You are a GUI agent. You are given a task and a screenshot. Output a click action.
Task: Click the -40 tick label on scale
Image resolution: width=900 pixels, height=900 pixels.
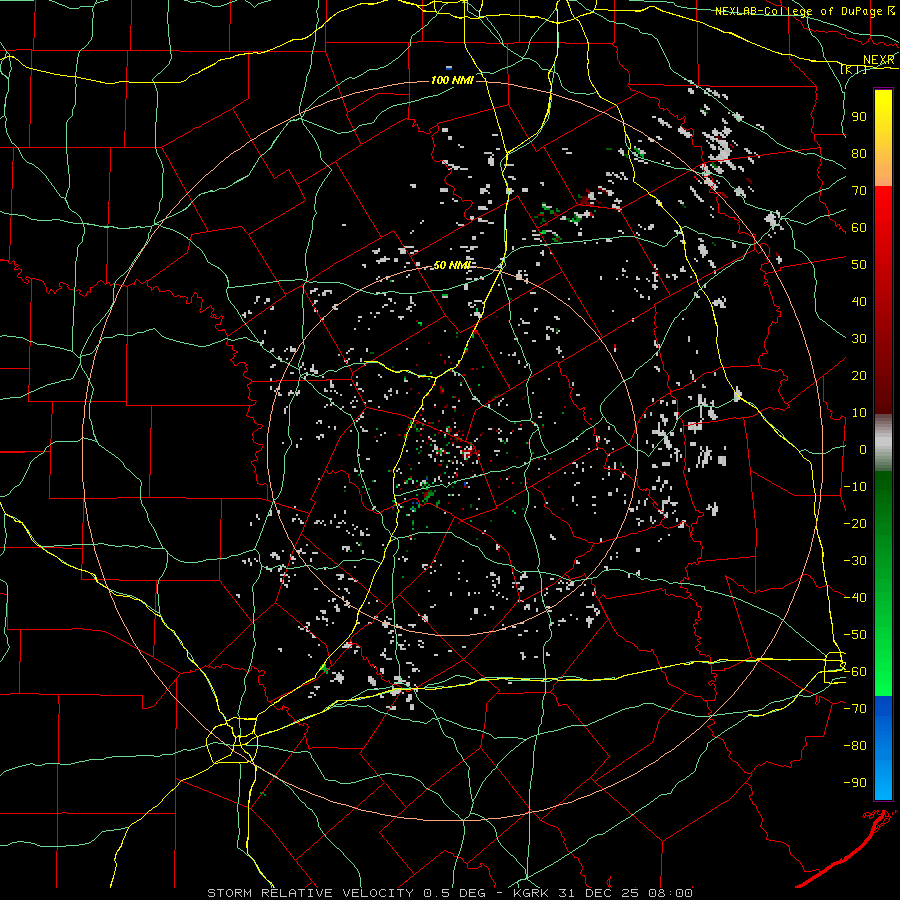(x=855, y=598)
